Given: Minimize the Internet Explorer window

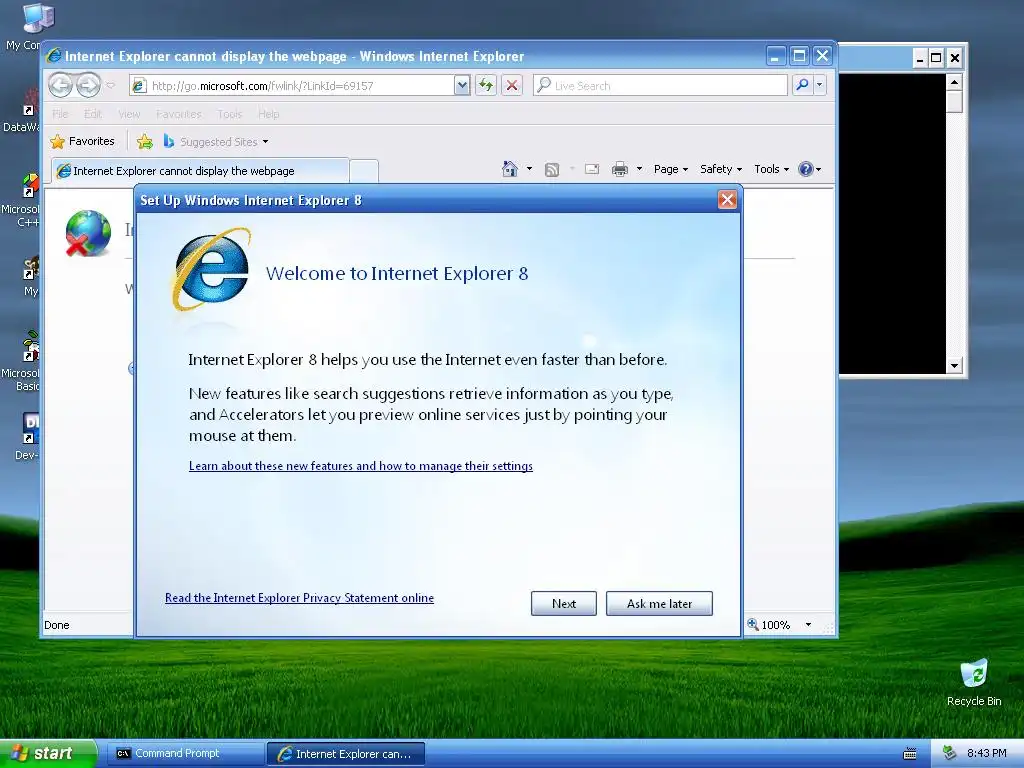Looking at the screenshot, I should tap(775, 56).
